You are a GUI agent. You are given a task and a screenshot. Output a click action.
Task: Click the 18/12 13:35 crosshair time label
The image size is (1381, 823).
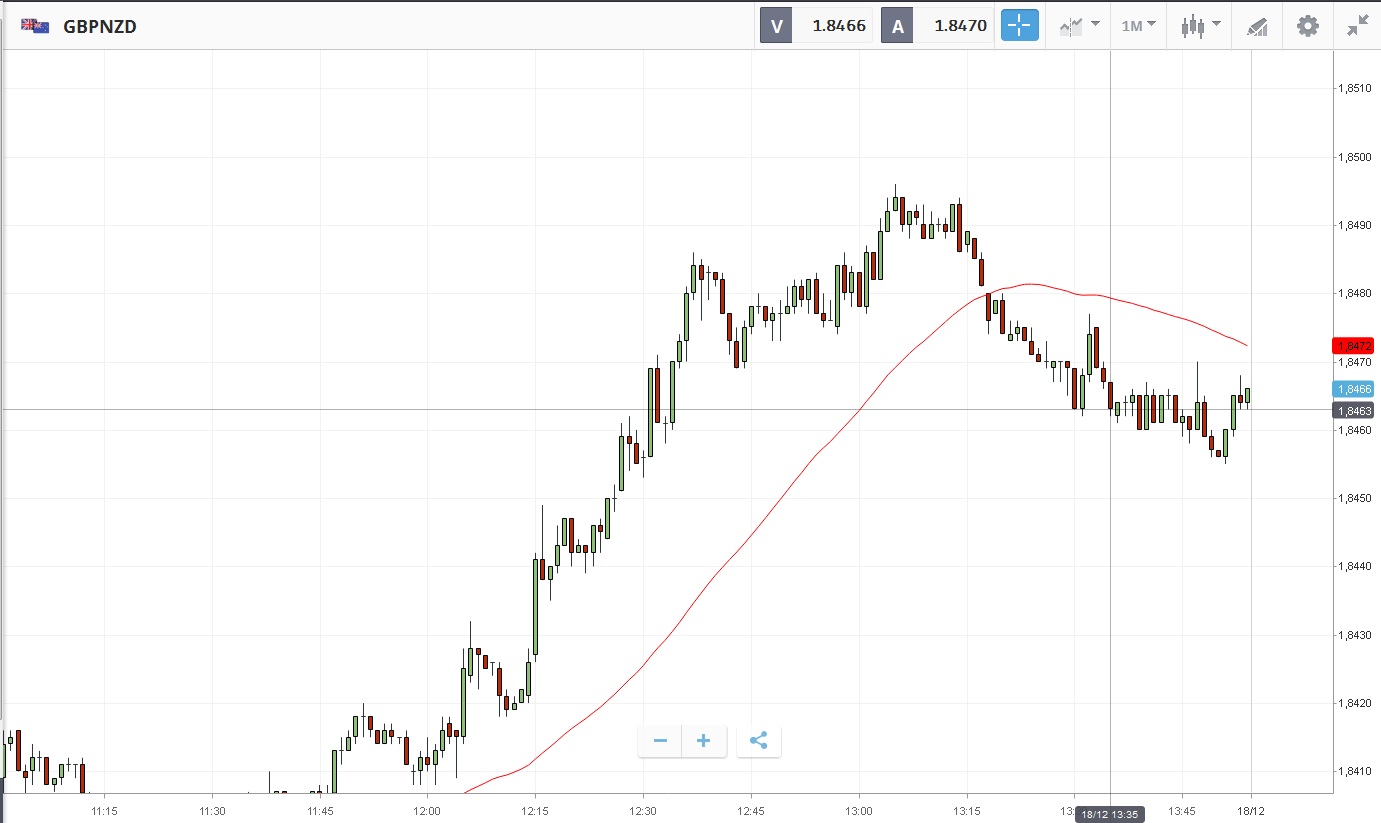coord(1110,814)
